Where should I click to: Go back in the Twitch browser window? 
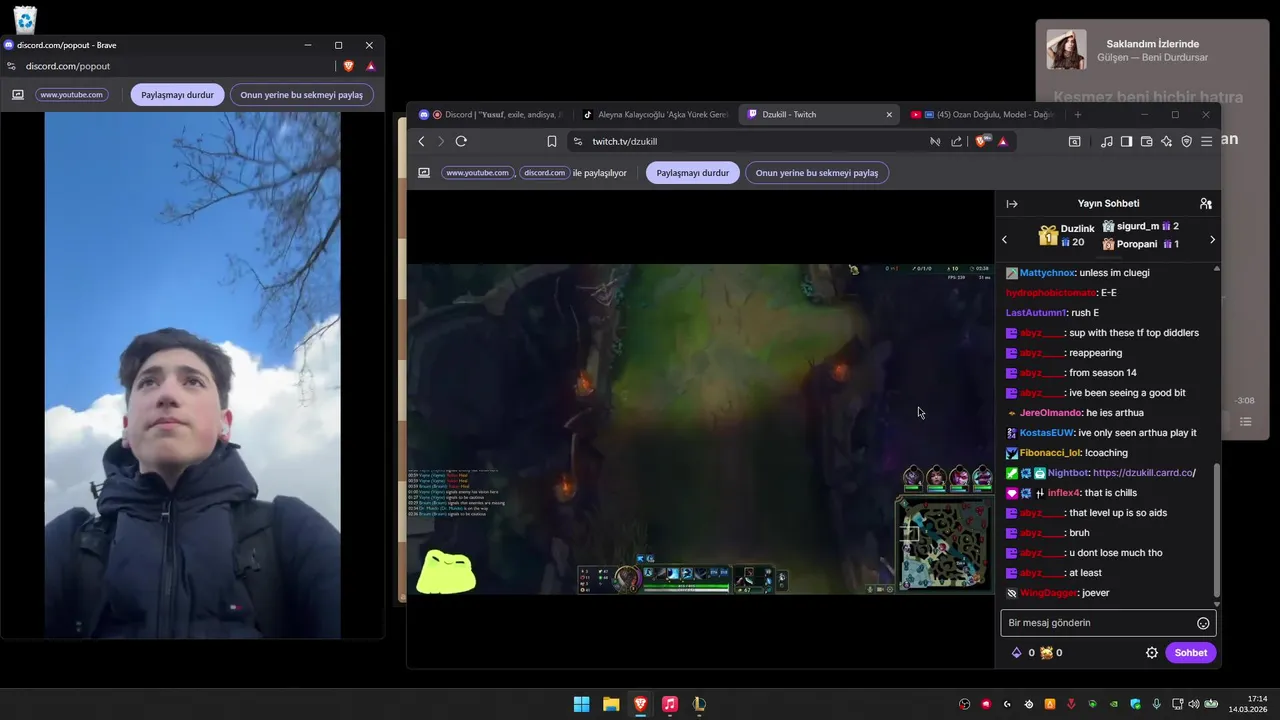(x=422, y=142)
